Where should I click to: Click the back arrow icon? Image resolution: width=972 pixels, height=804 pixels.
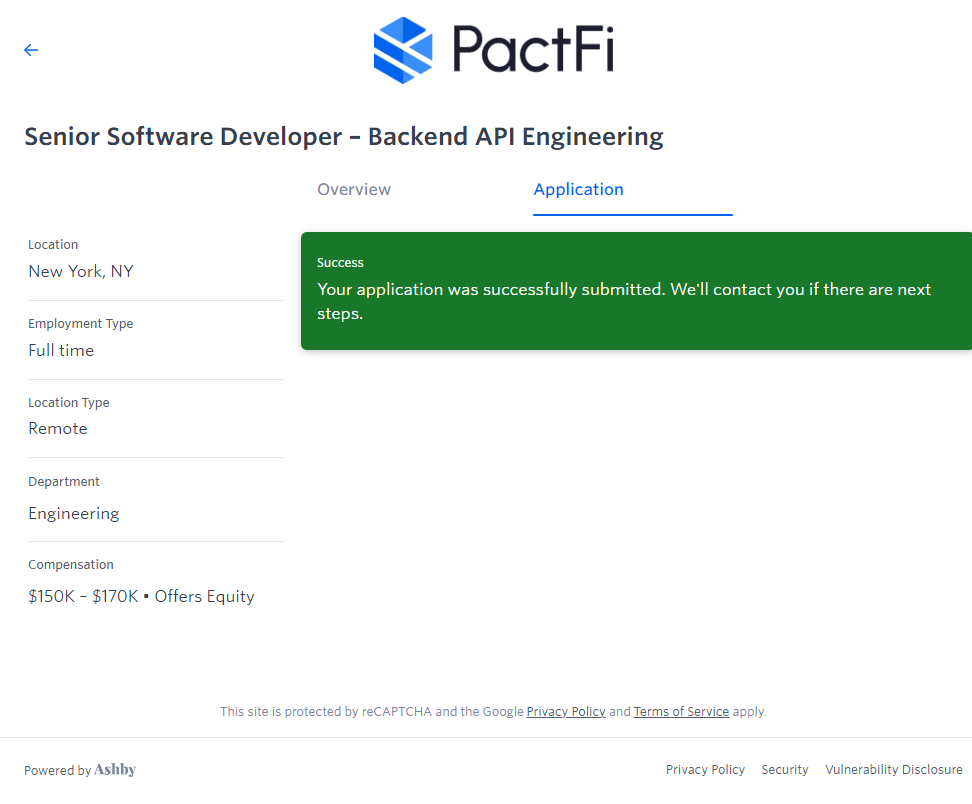(31, 50)
